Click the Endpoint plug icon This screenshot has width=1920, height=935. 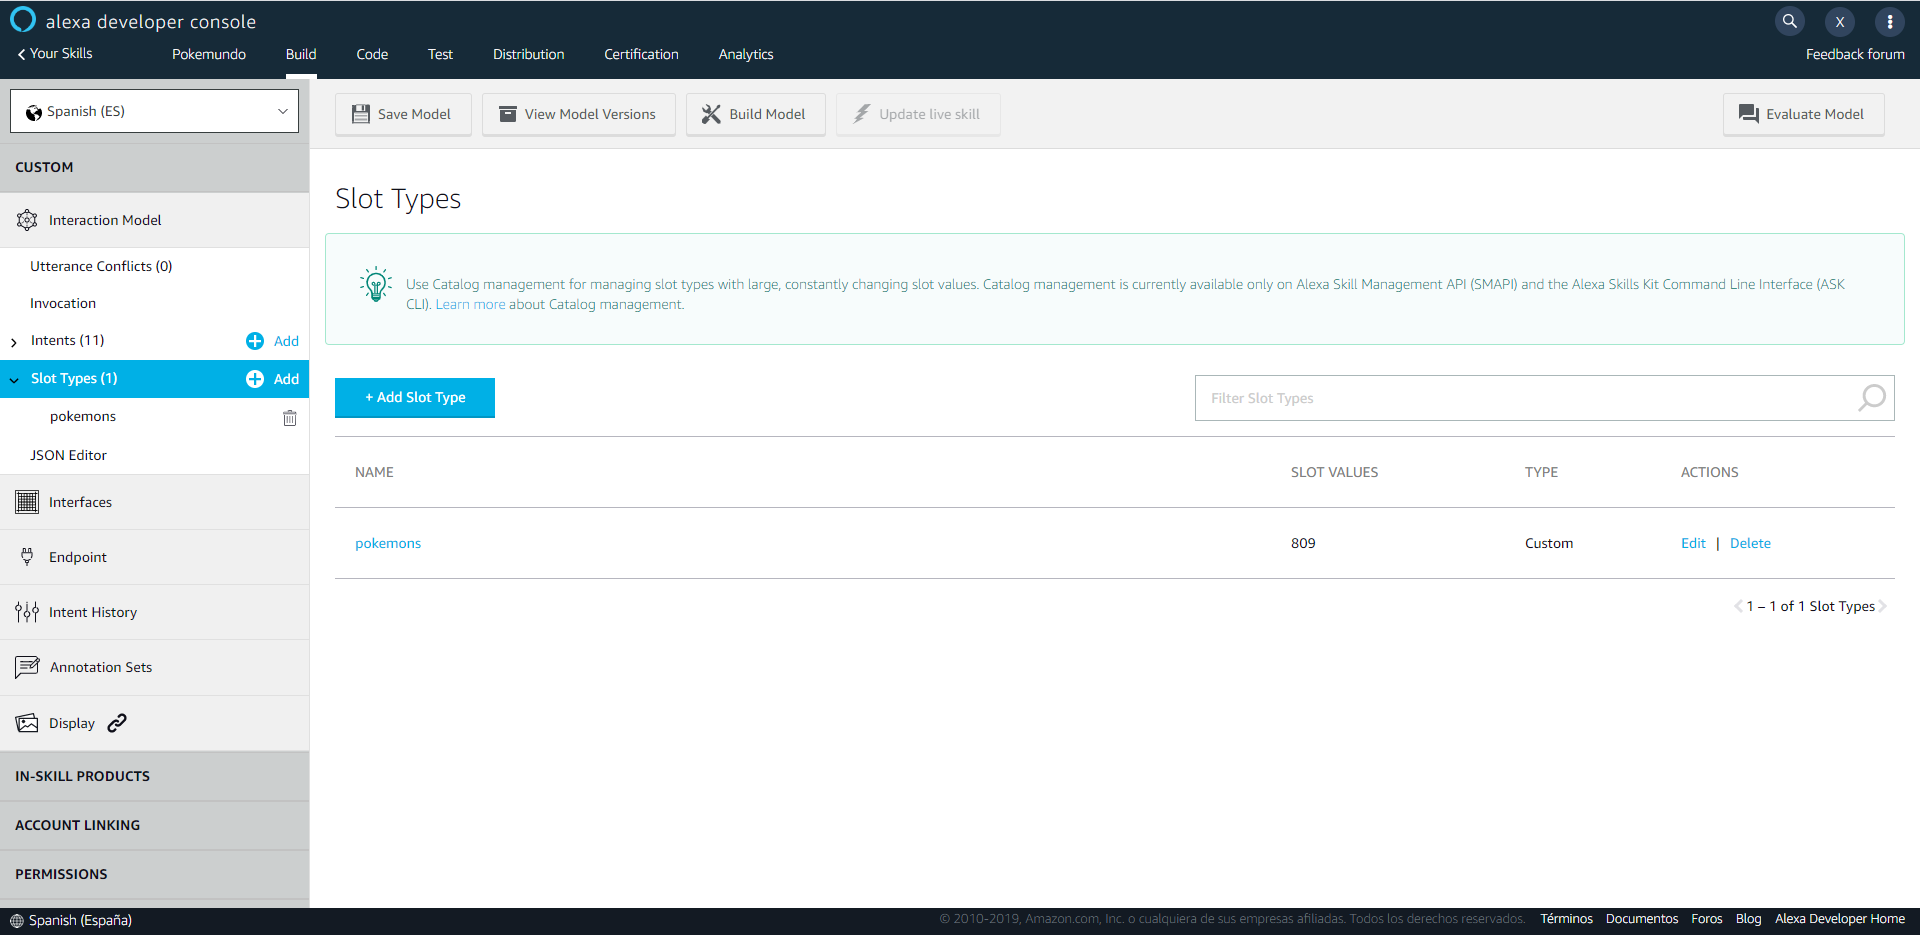[x=27, y=557]
